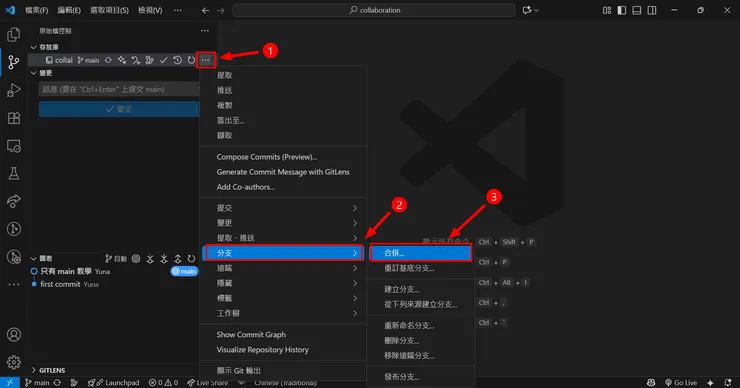Open the remote window status bar button
Viewport: 740px width, 388px height.
pyautogui.click(x=9, y=382)
